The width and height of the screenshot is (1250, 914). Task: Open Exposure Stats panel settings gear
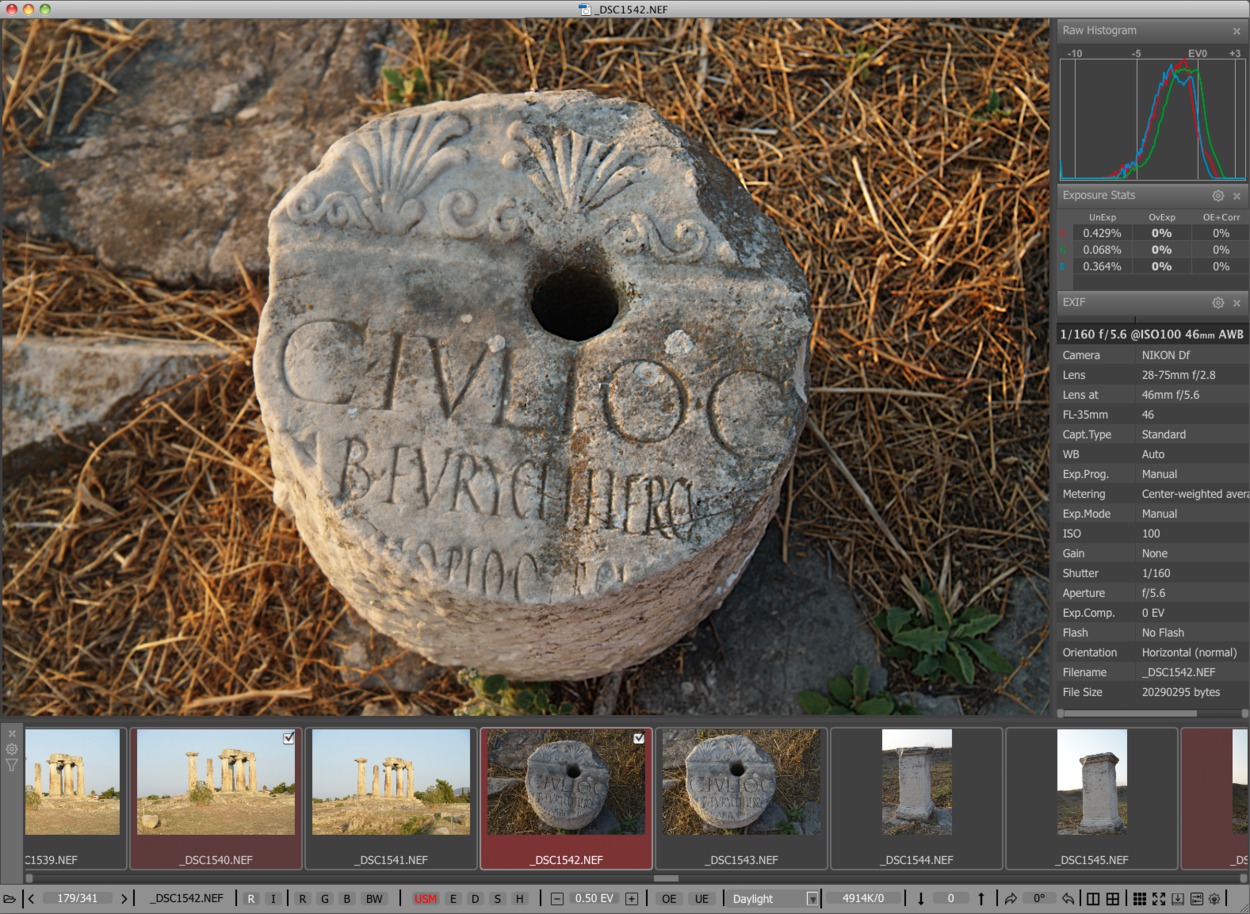pyautogui.click(x=1218, y=196)
